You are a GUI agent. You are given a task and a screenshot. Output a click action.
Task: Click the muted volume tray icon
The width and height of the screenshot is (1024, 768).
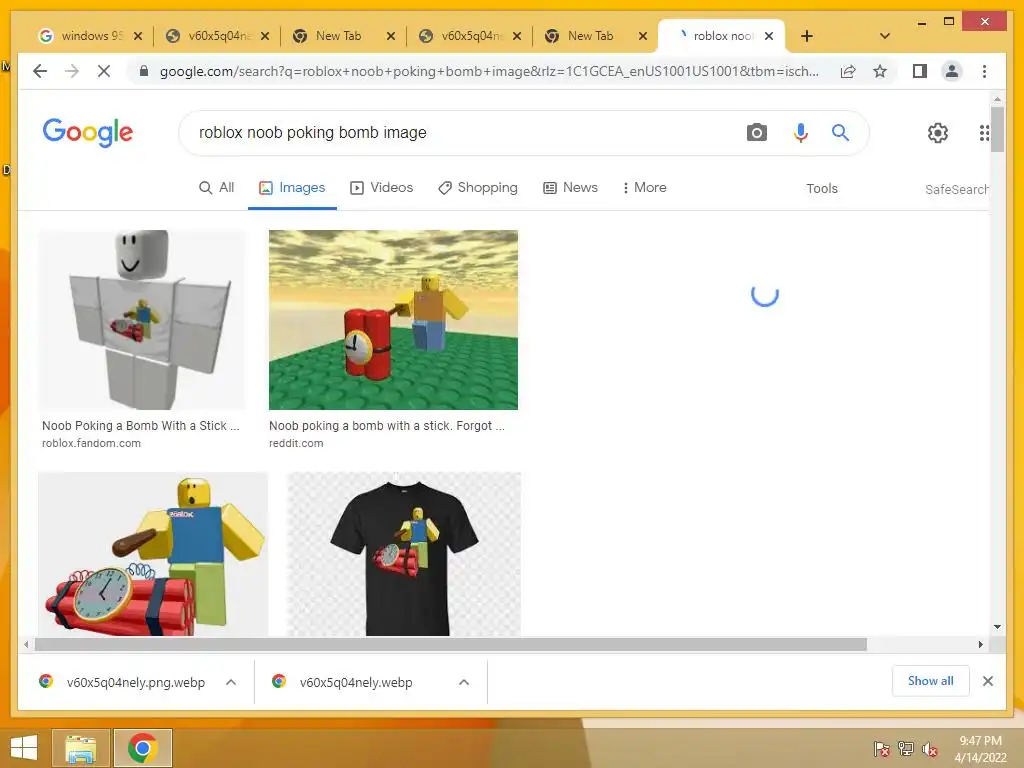point(930,748)
